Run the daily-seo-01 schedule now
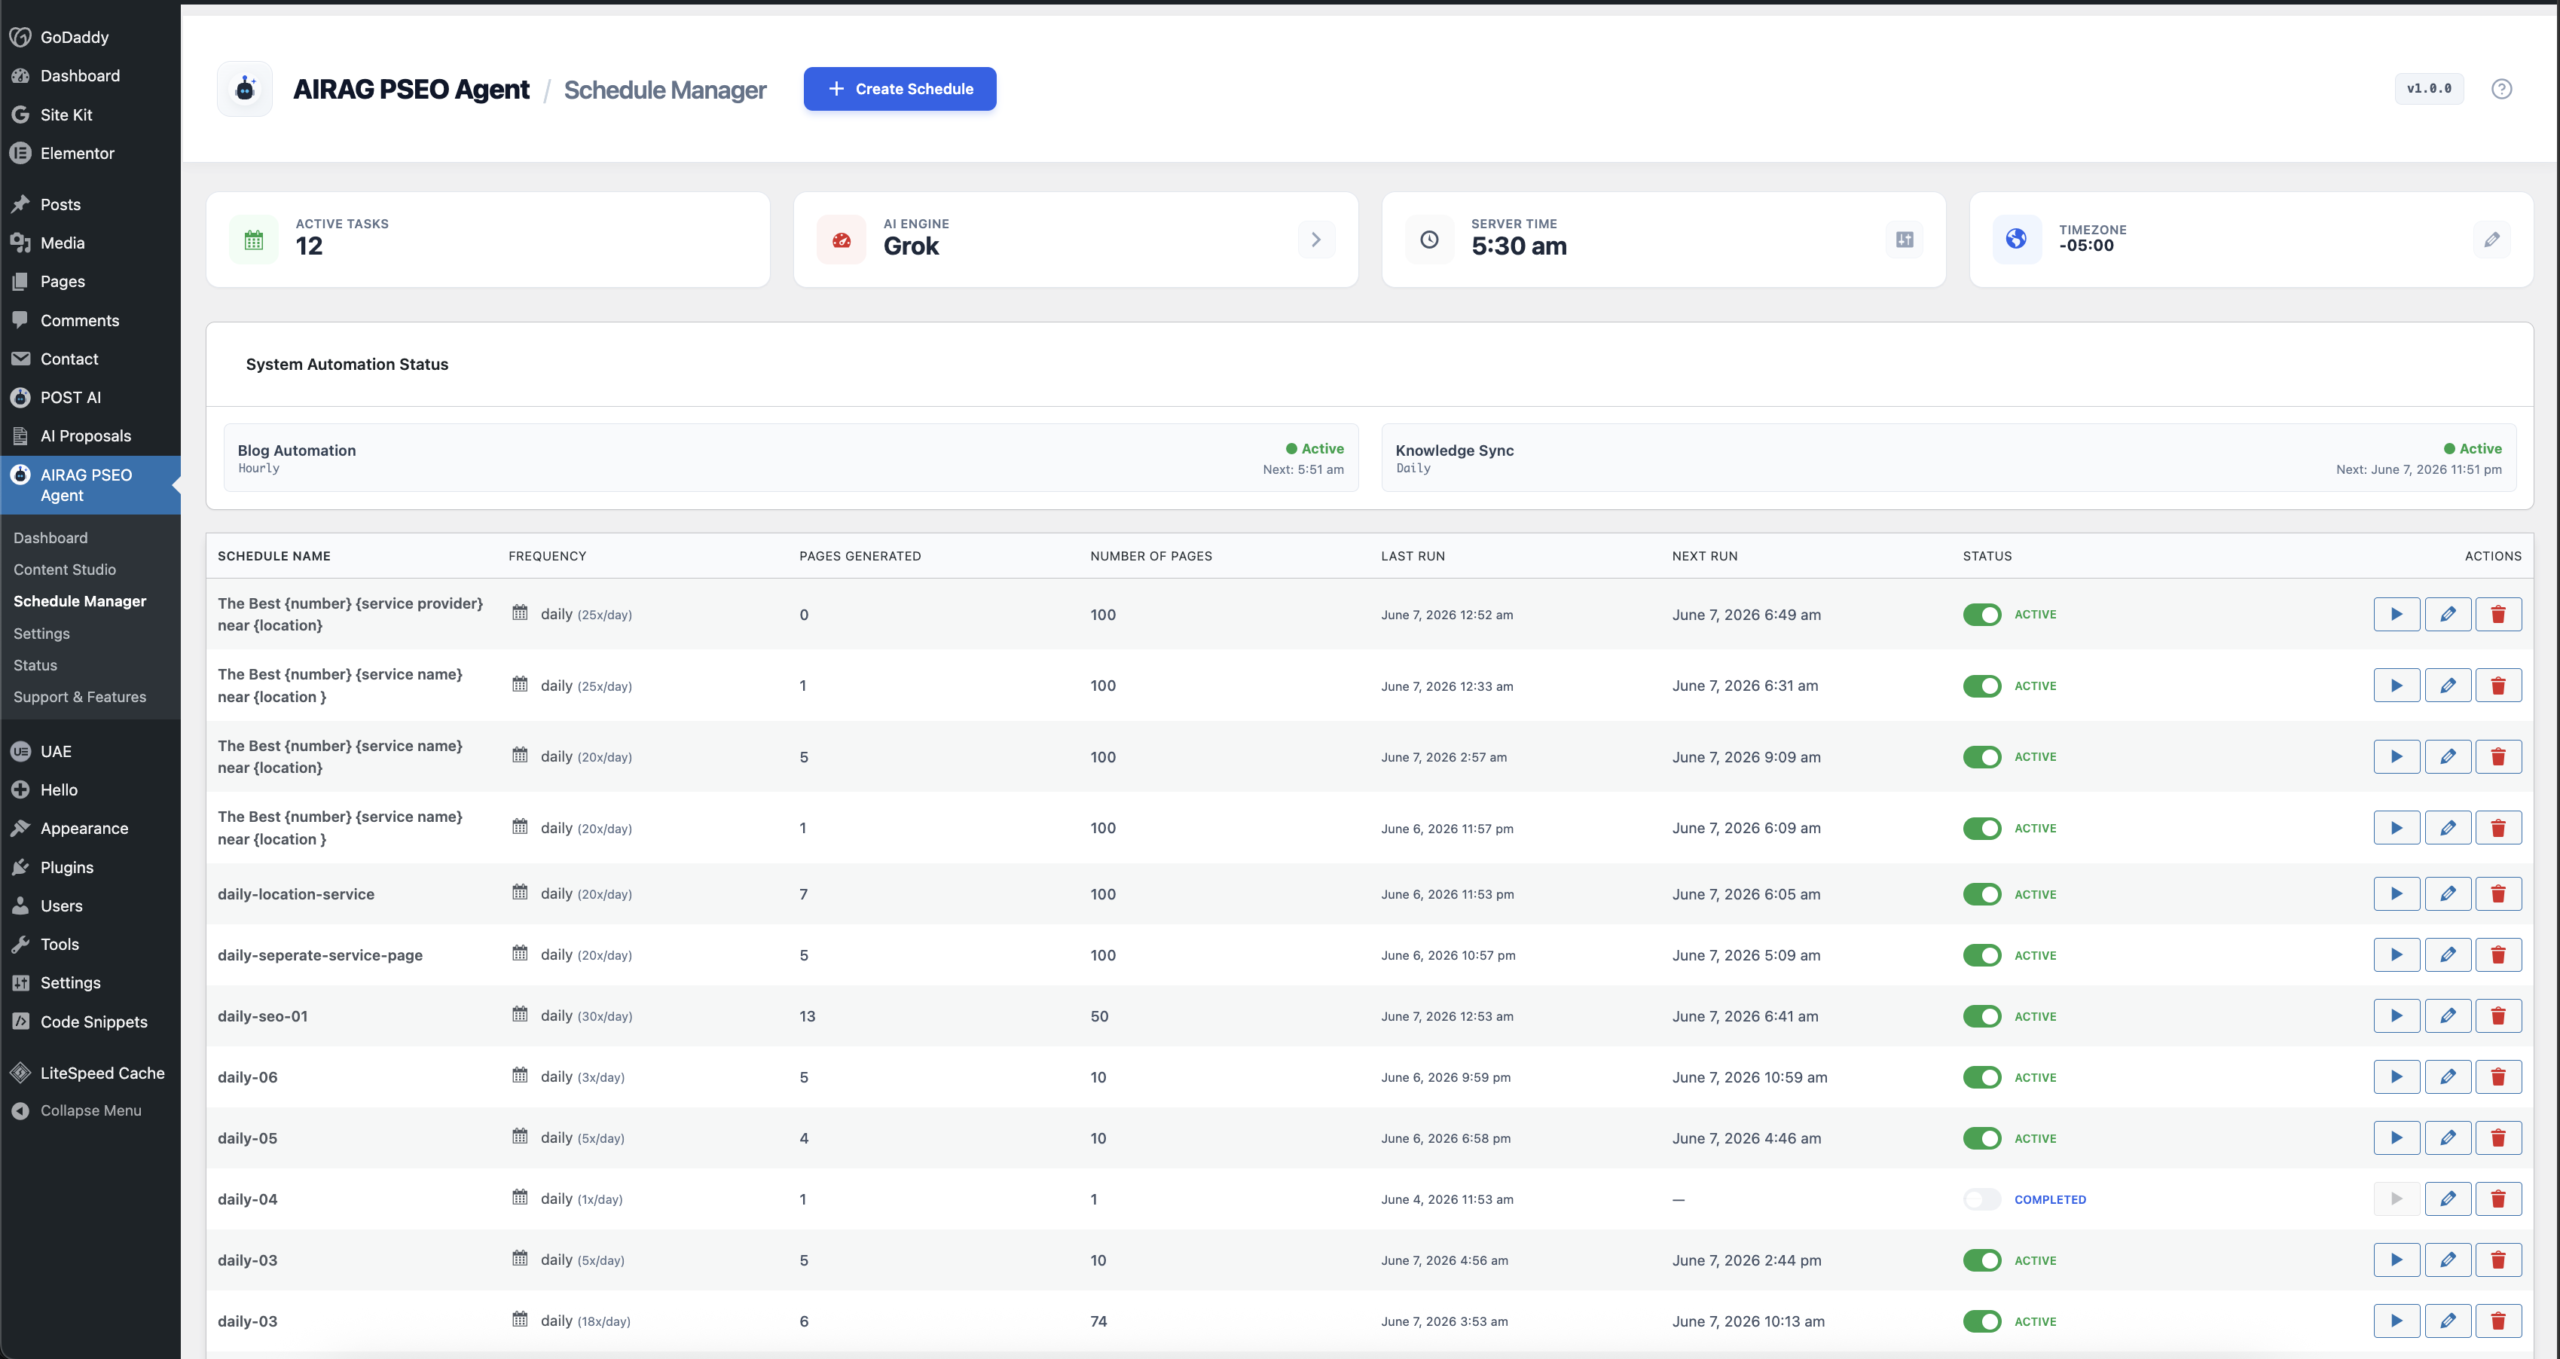2560x1359 pixels. tap(2396, 1016)
